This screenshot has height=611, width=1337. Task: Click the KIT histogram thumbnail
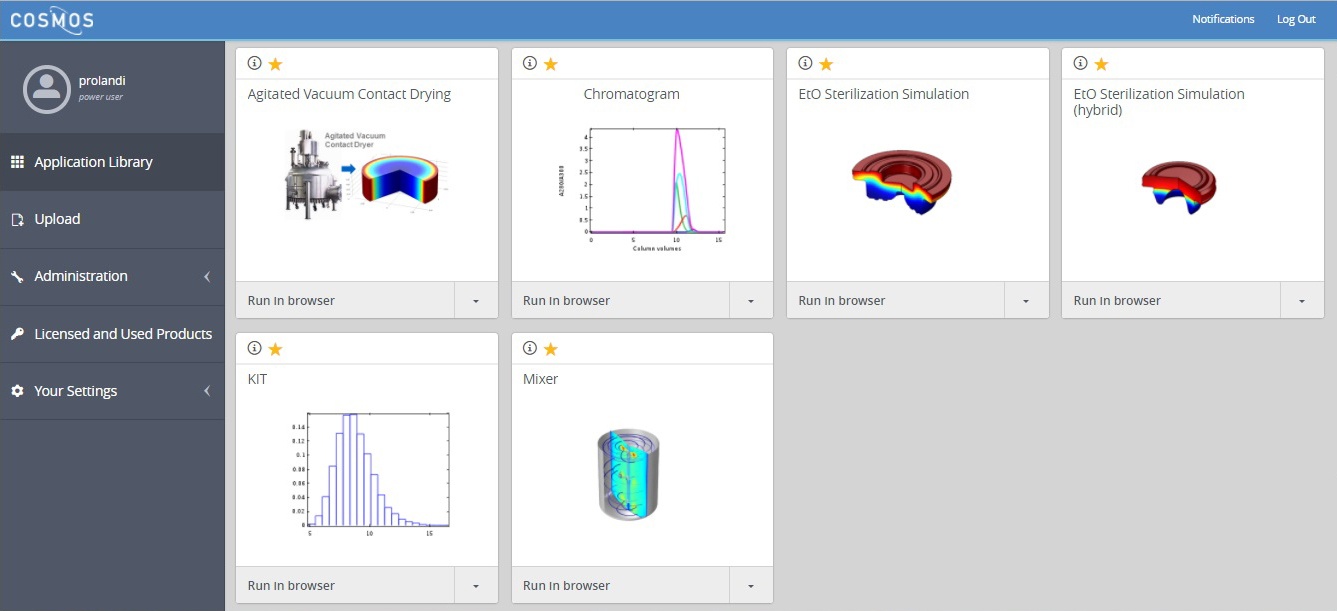click(368, 474)
